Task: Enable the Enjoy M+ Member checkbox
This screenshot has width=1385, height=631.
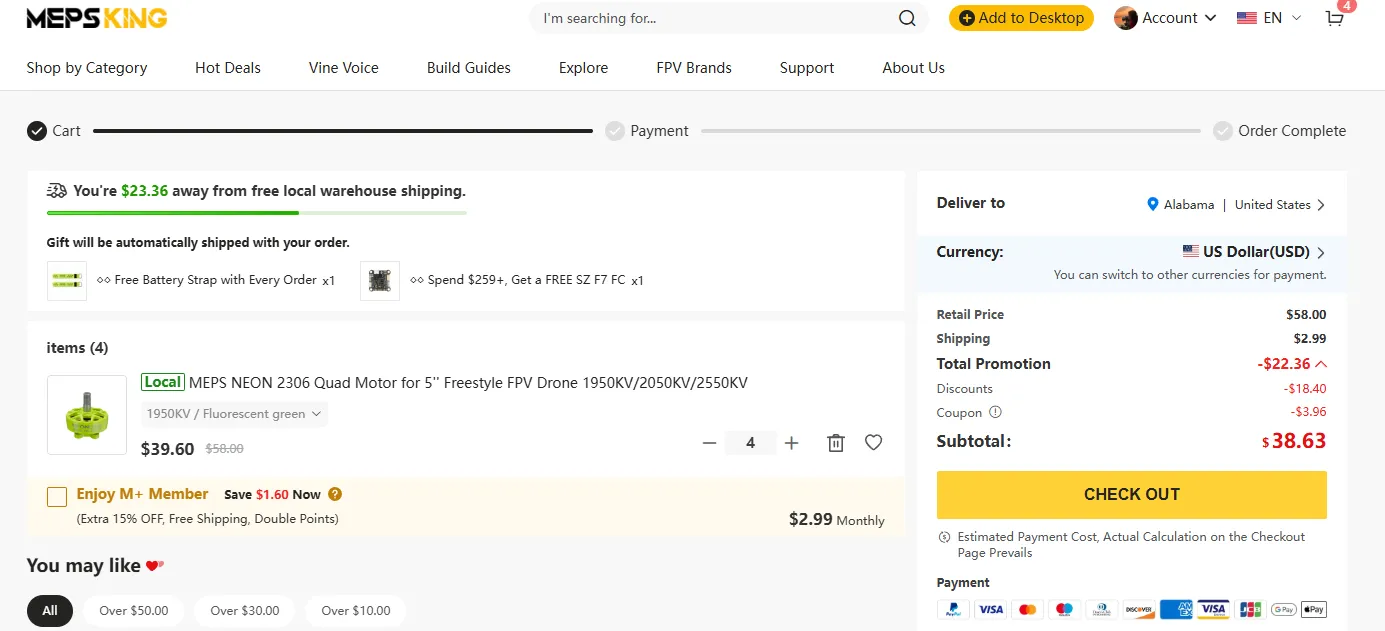Action: coord(57,496)
